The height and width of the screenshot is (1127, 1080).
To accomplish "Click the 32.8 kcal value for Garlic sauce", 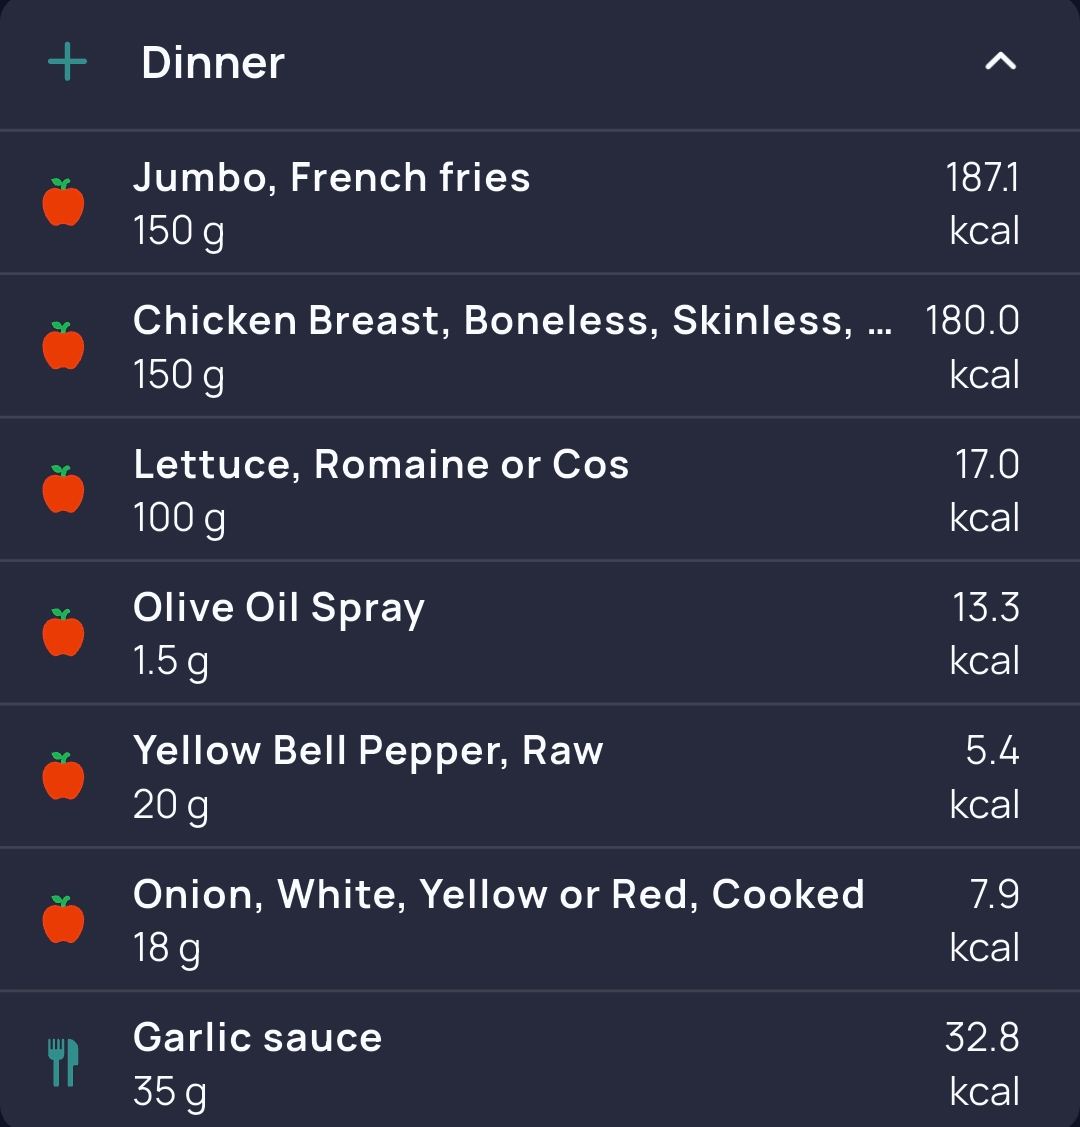I will (982, 1064).
